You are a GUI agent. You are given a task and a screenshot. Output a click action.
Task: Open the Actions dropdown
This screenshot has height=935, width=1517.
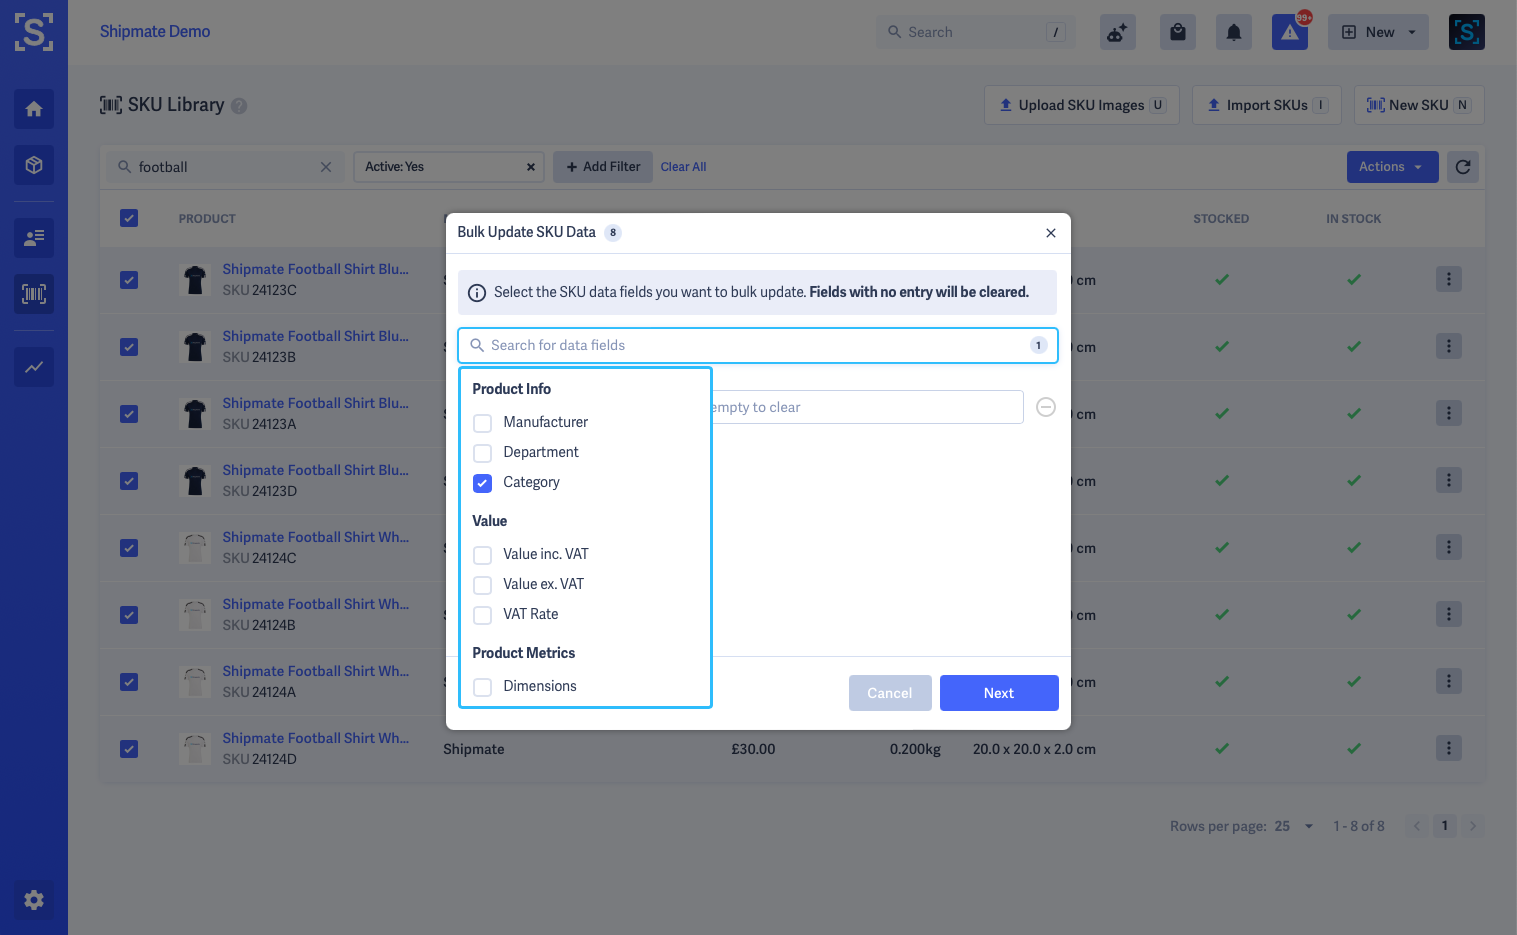click(1392, 167)
